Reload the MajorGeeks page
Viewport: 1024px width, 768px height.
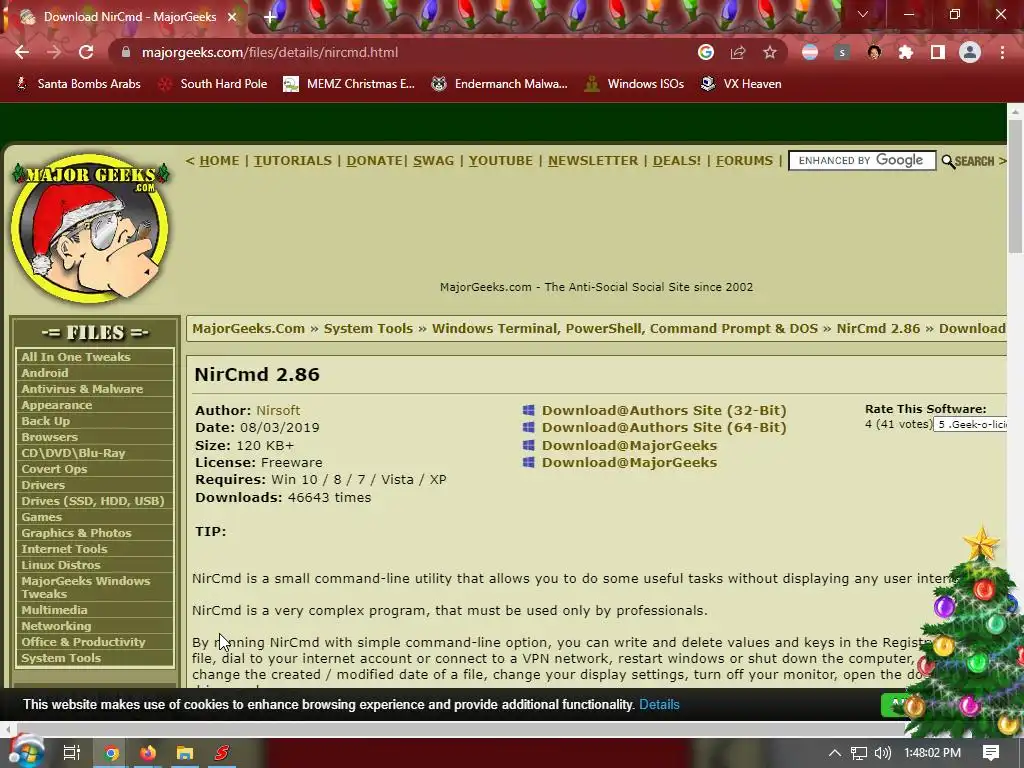click(86, 52)
